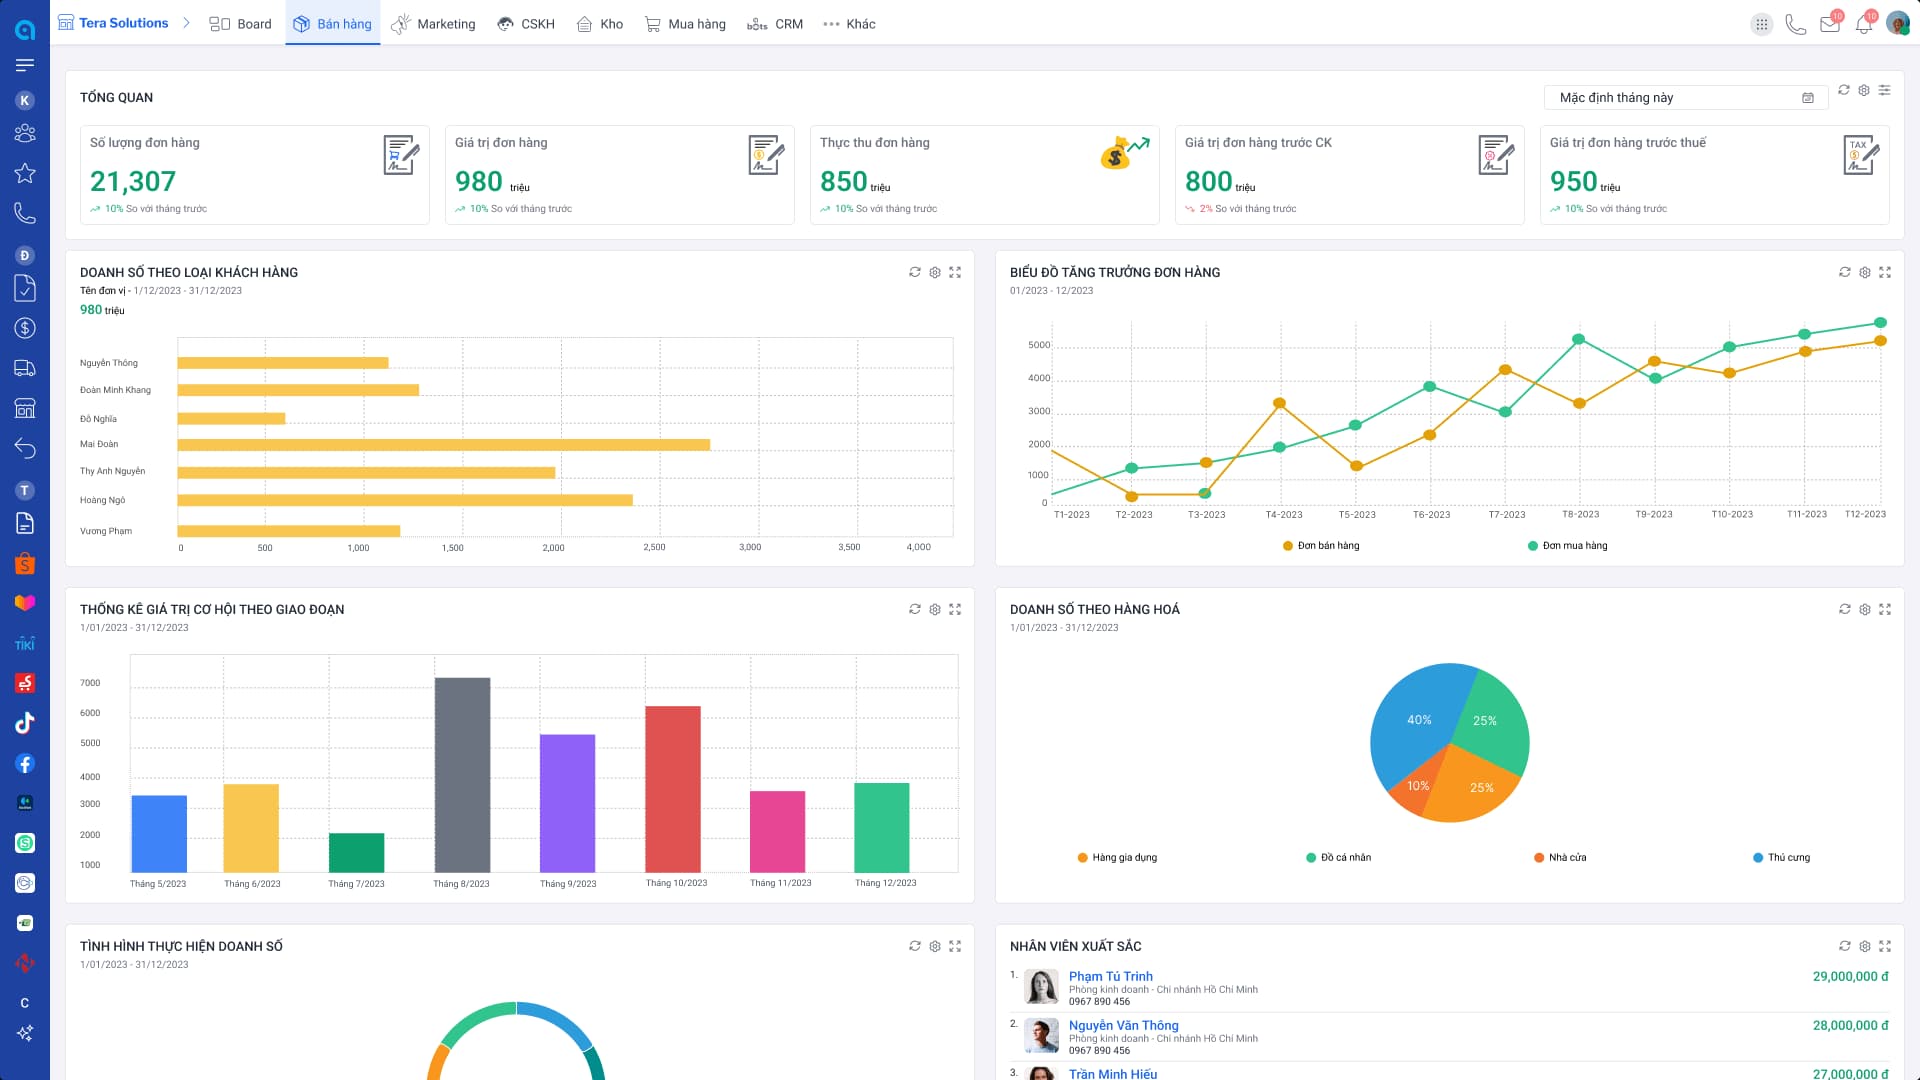1920x1080 pixels.
Task: Open the Facebook channel in sidebar
Action: 25,763
